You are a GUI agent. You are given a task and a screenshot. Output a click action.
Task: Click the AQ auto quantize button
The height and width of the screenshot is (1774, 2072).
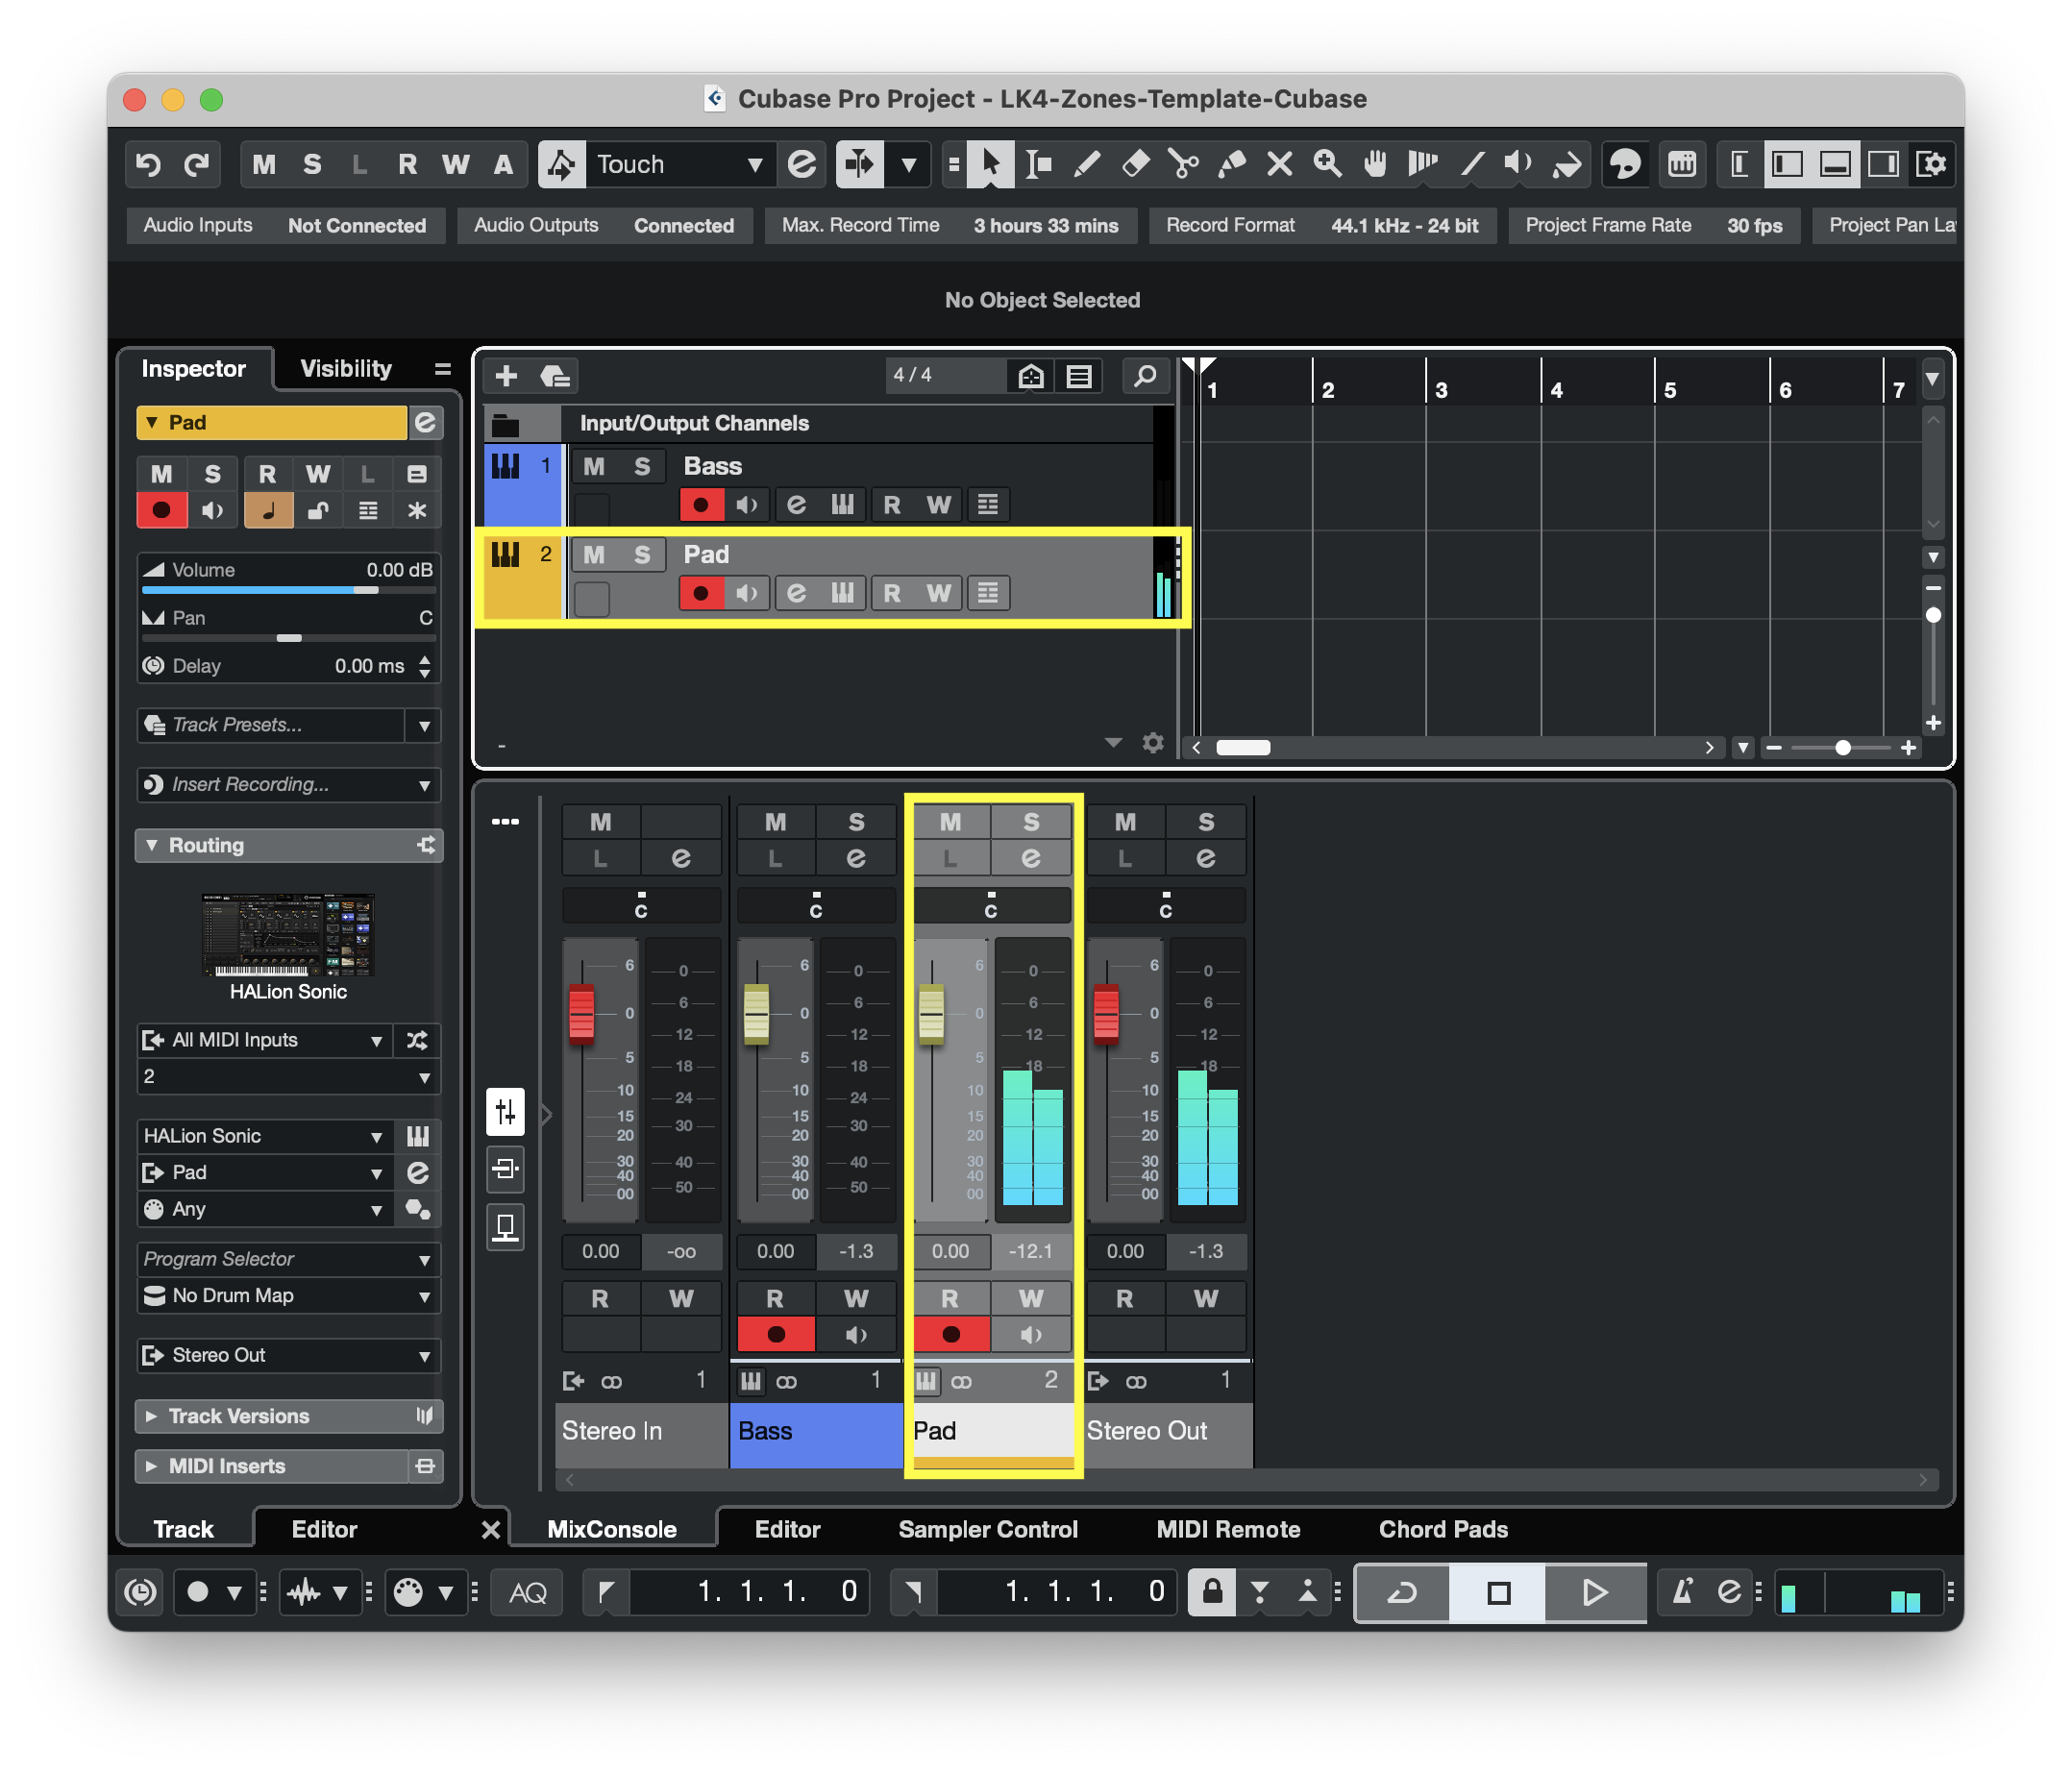[528, 1591]
